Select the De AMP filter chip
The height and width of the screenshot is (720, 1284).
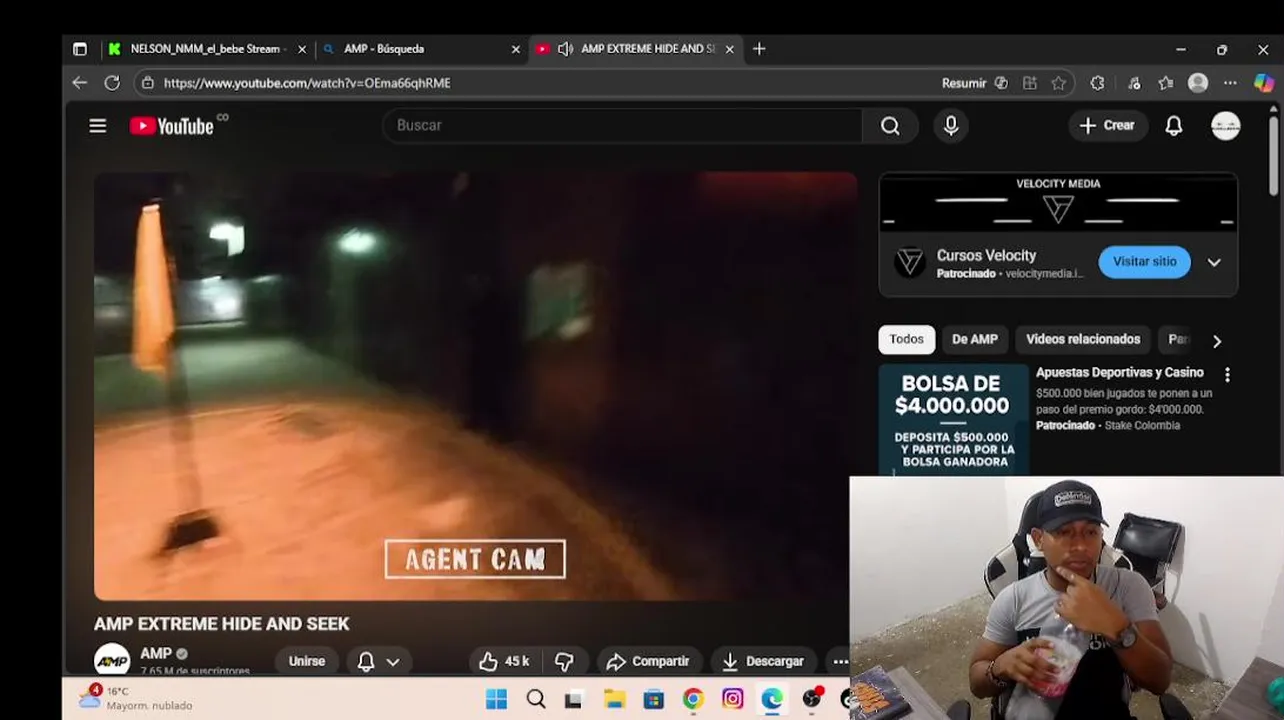(x=975, y=340)
